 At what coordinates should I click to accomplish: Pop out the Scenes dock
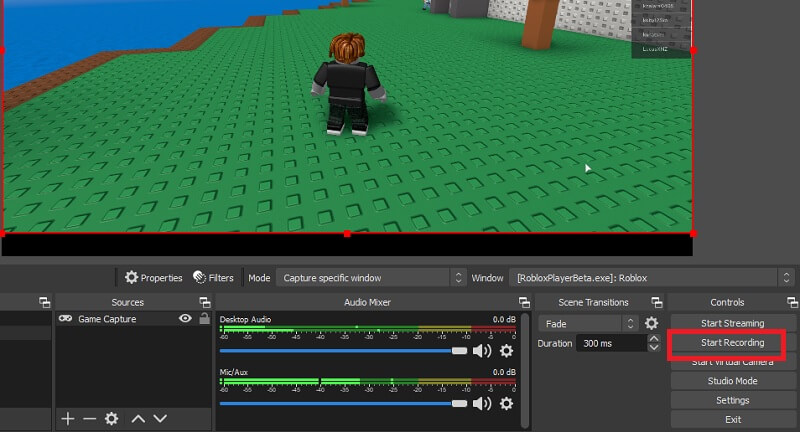pos(44,302)
